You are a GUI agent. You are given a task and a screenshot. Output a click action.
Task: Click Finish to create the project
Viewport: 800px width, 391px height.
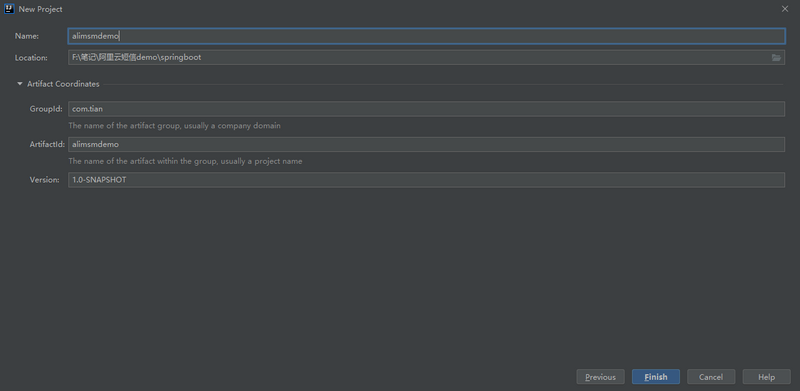tap(656, 377)
